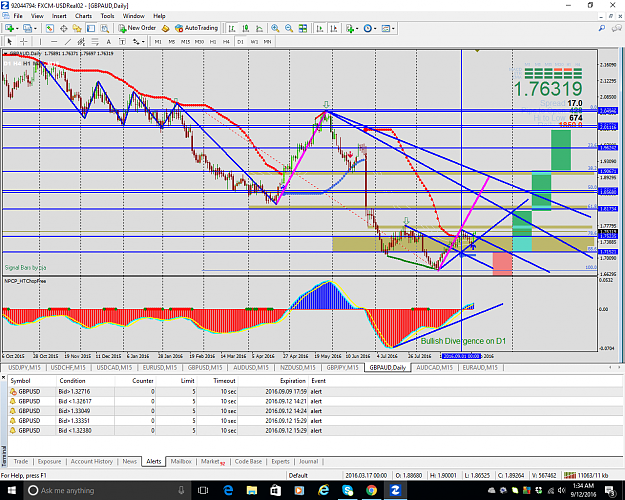This screenshot has height=500, width=625.
Task: Toggle the Terminal panel icon
Action: [x=91, y=28]
